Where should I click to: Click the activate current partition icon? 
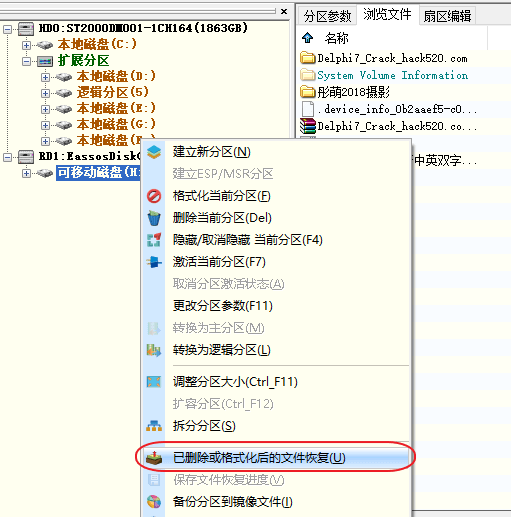154,262
